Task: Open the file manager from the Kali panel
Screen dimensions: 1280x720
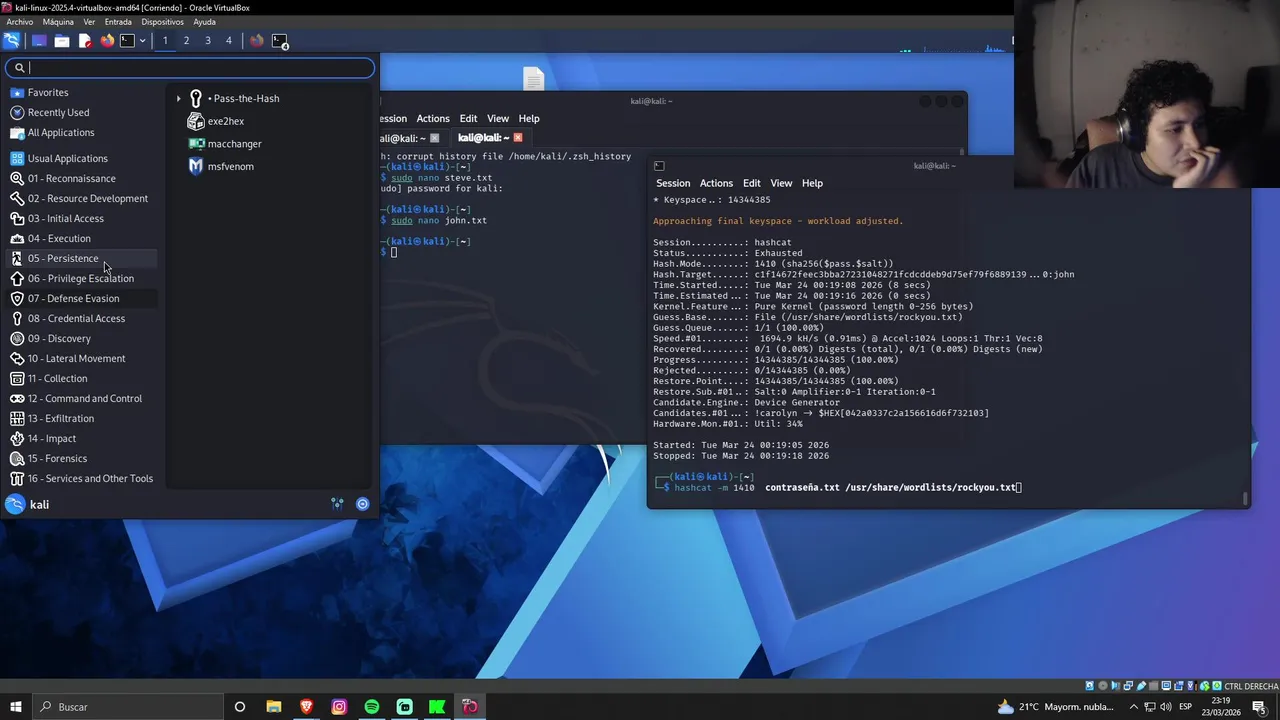Action: tap(61, 41)
